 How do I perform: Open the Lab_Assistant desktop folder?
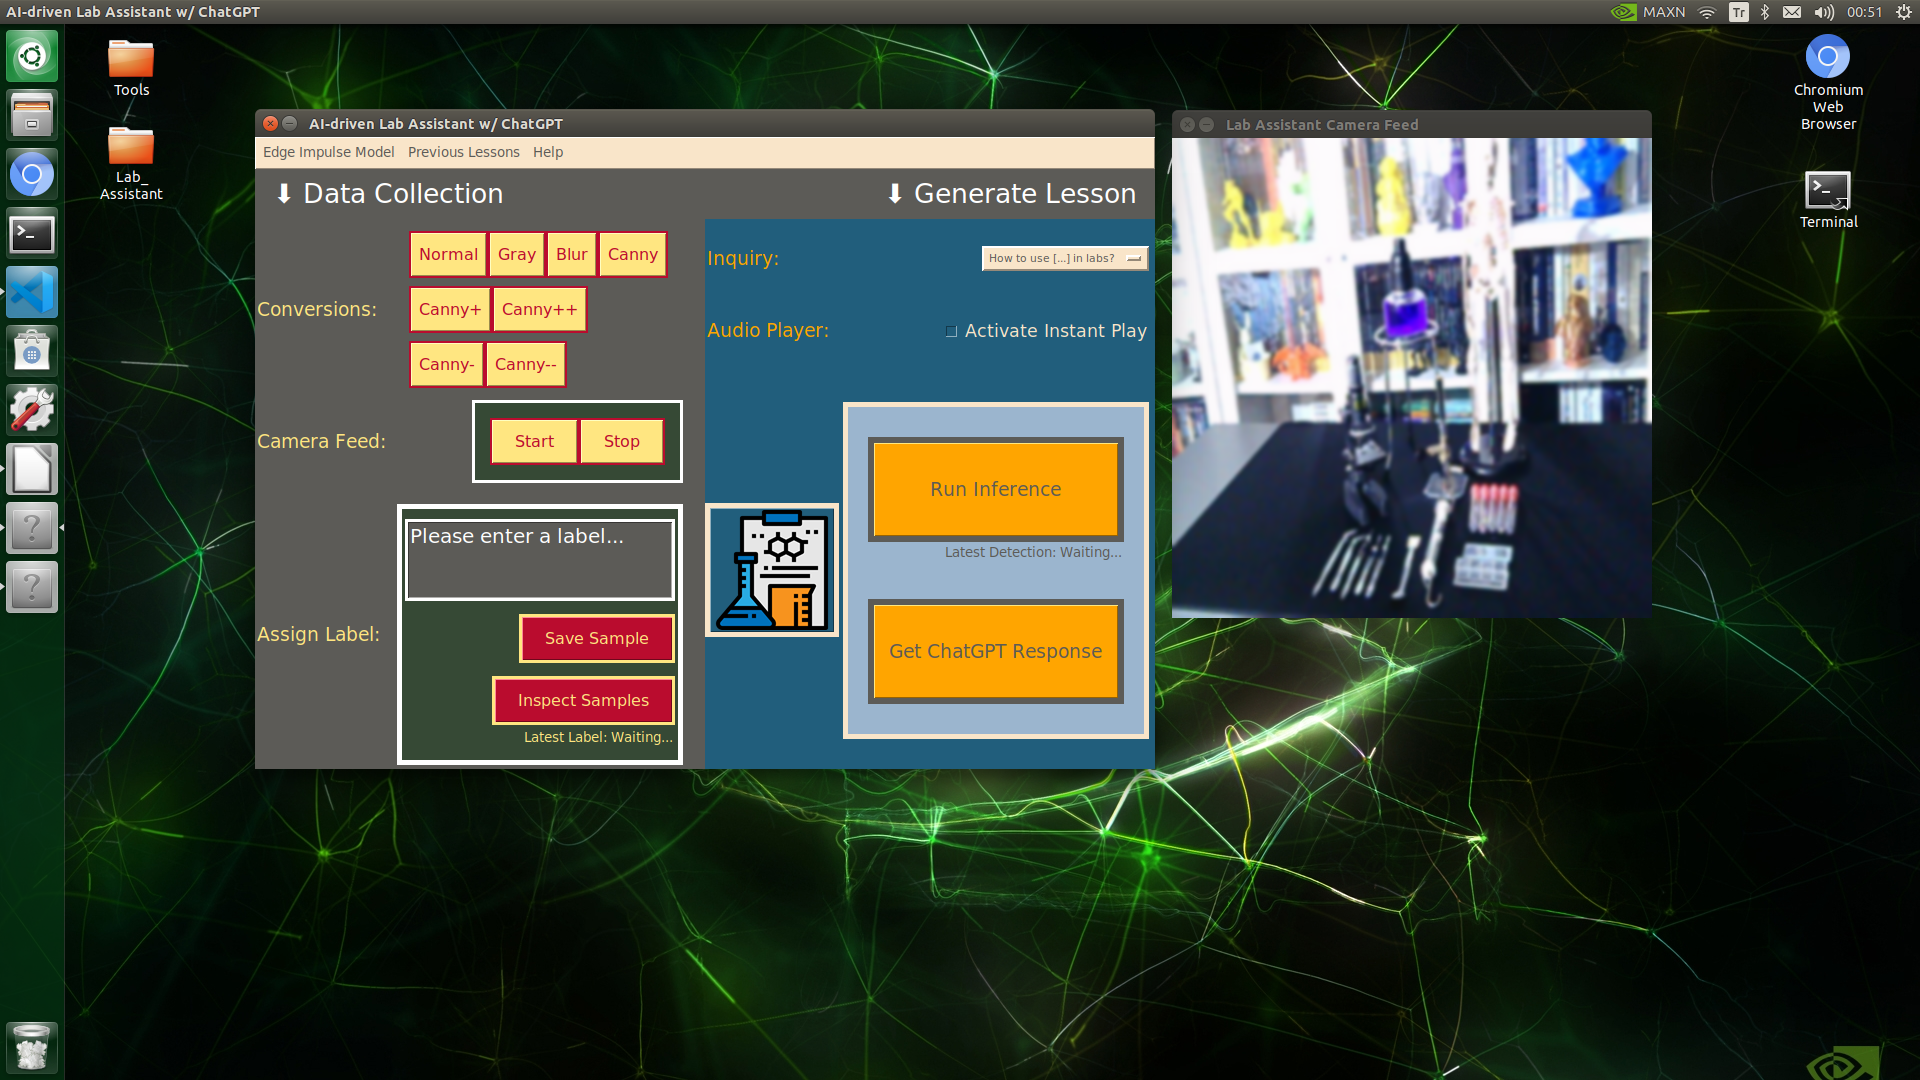131,164
